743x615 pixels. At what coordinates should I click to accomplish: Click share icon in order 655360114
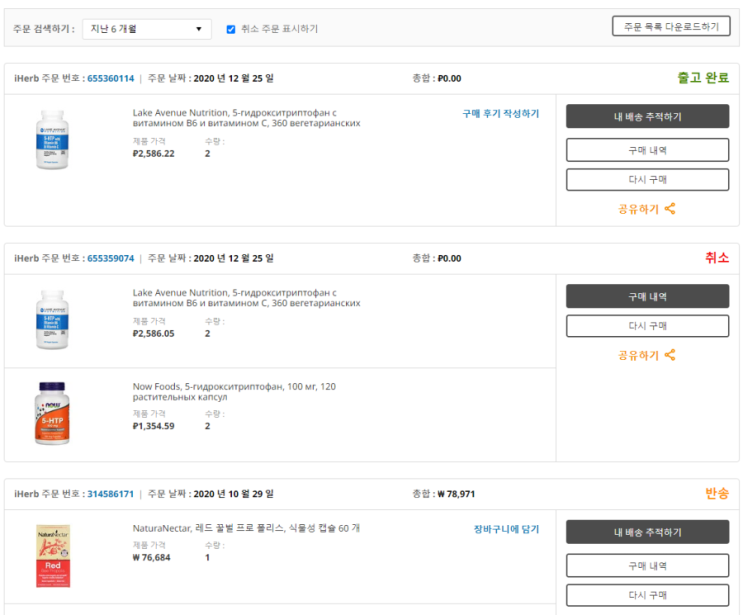pyautogui.click(x=670, y=209)
